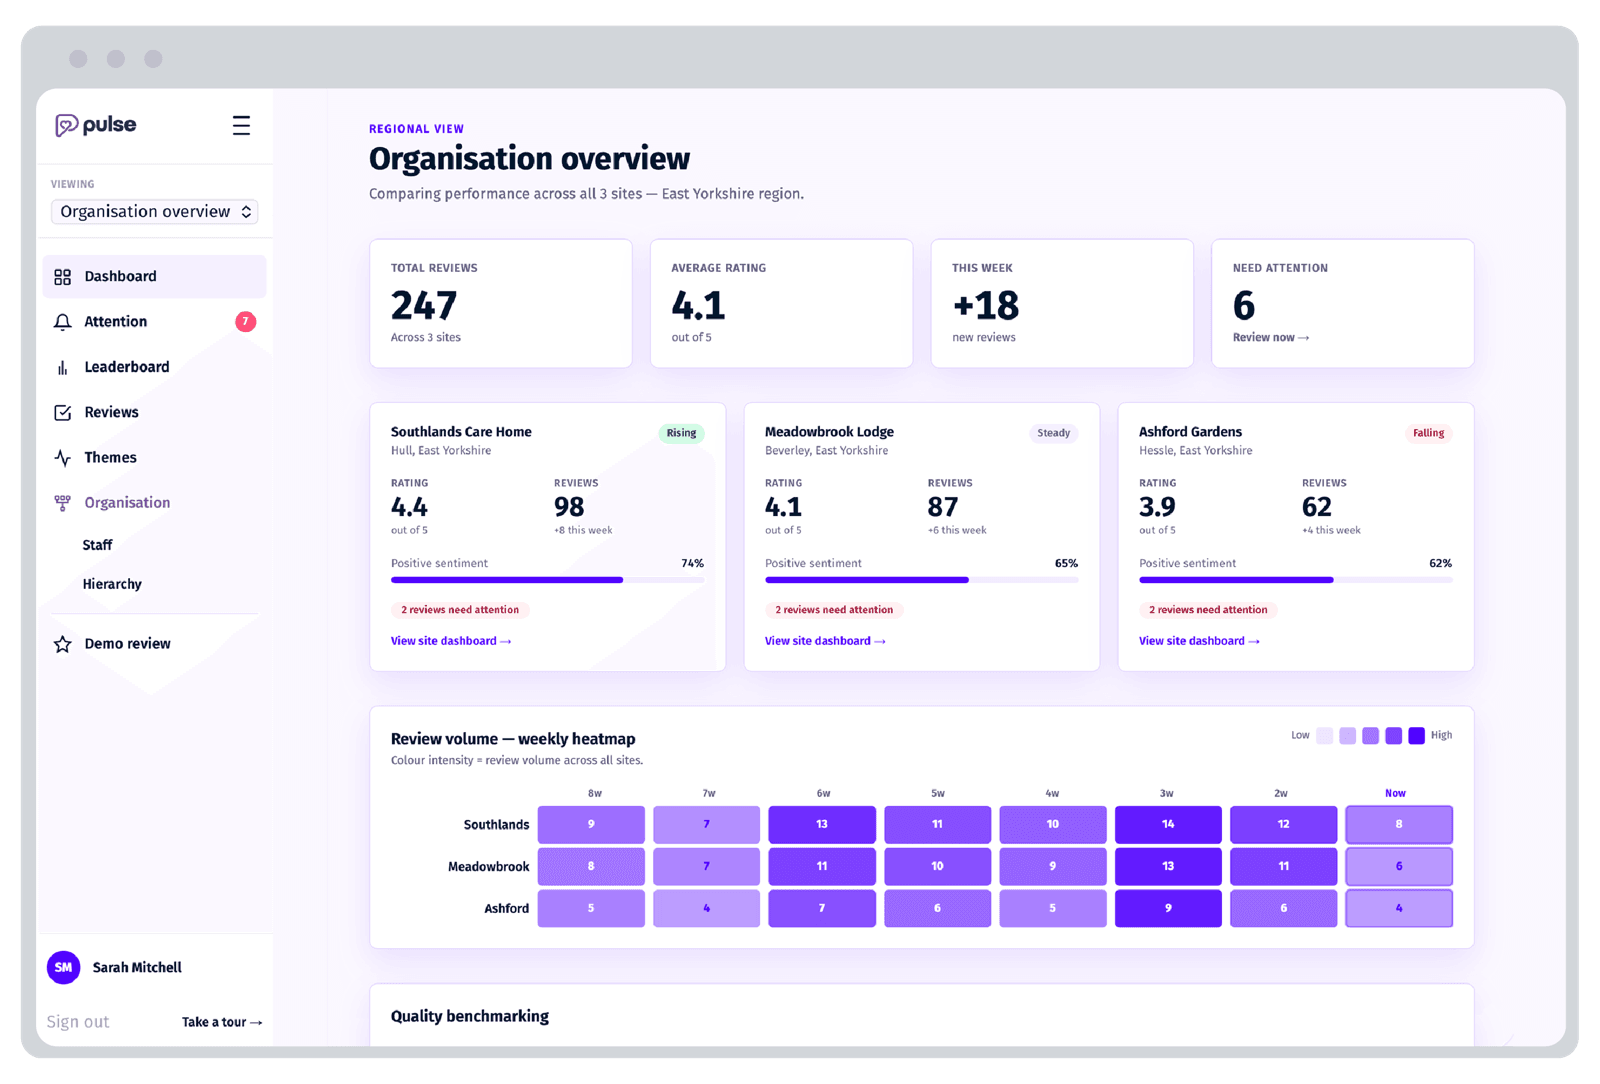This screenshot has height=1084, width=1600.
Task: Click the darkest High legend swatch
Action: pos(1416,736)
